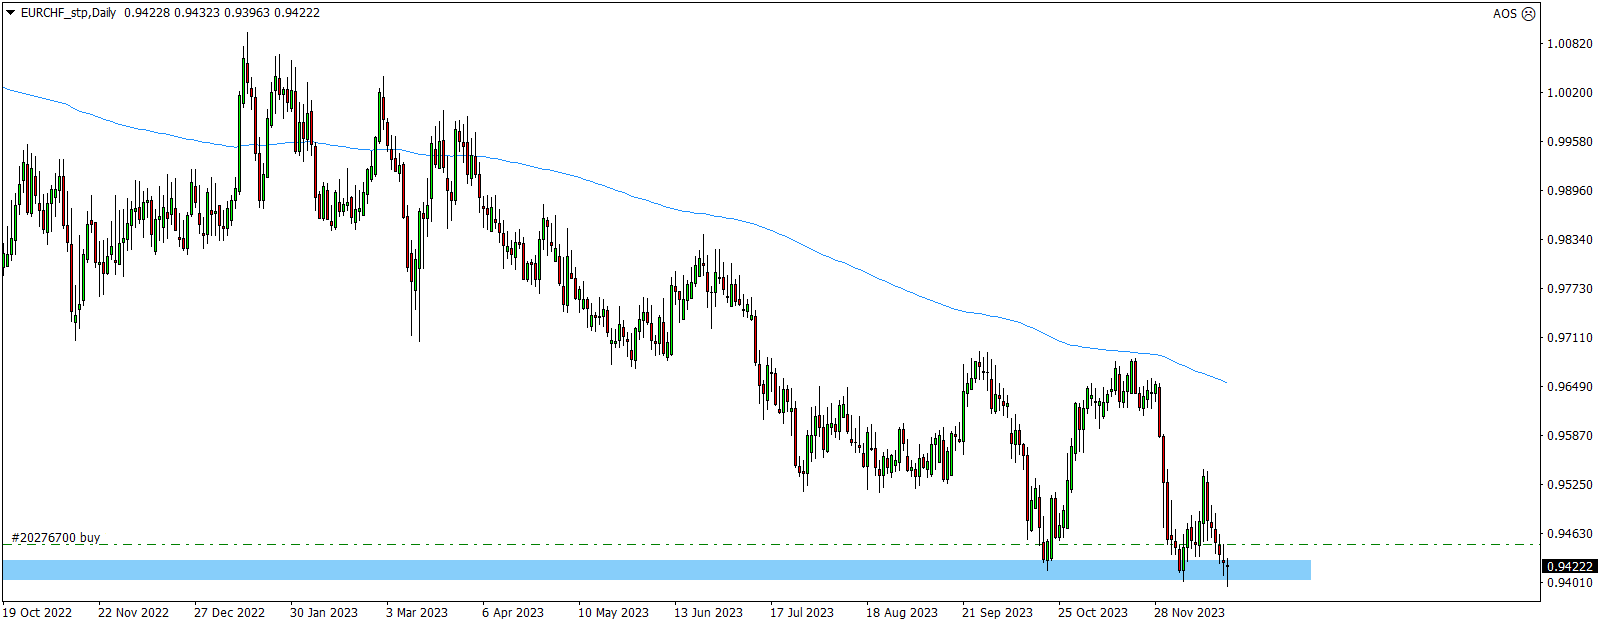Click the 18 Aug 2023 date label
Screen dimensions: 1604x625
pyautogui.click(x=902, y=613)
